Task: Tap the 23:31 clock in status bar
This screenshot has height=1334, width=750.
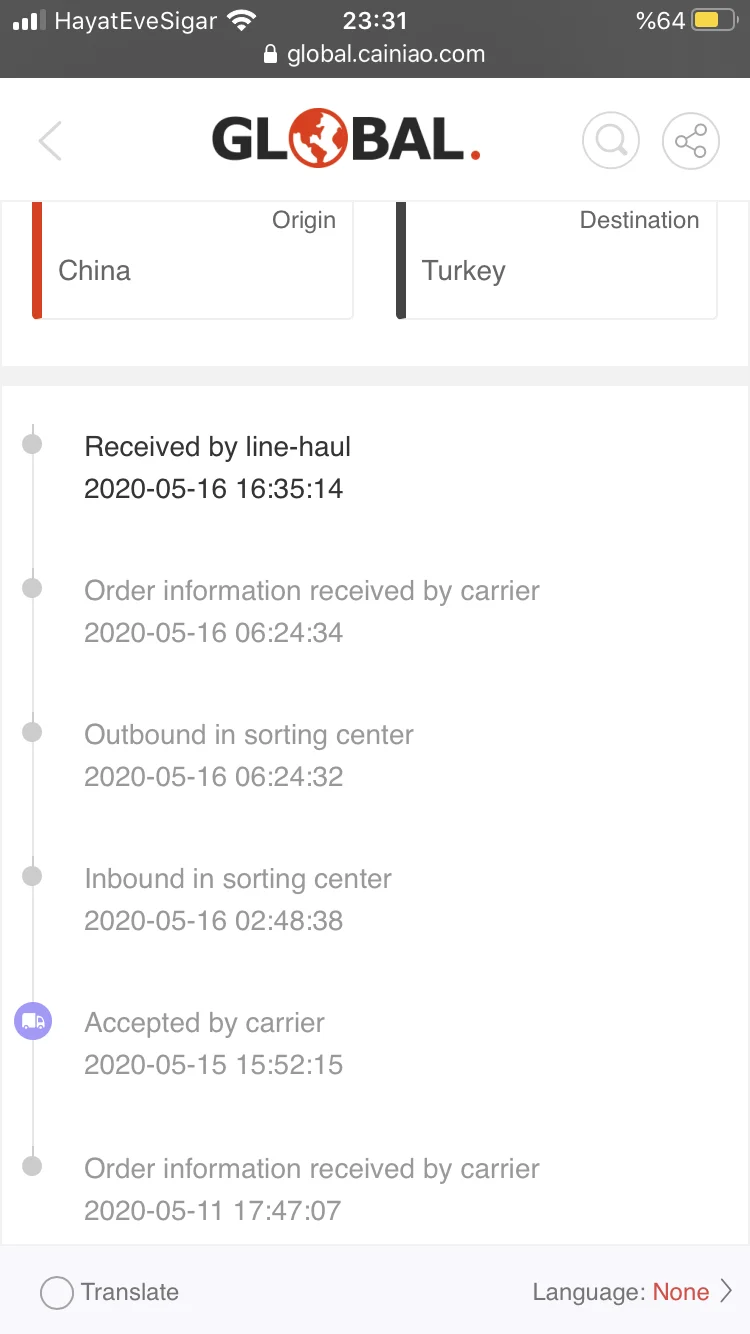Action: (x=375, y=20)
